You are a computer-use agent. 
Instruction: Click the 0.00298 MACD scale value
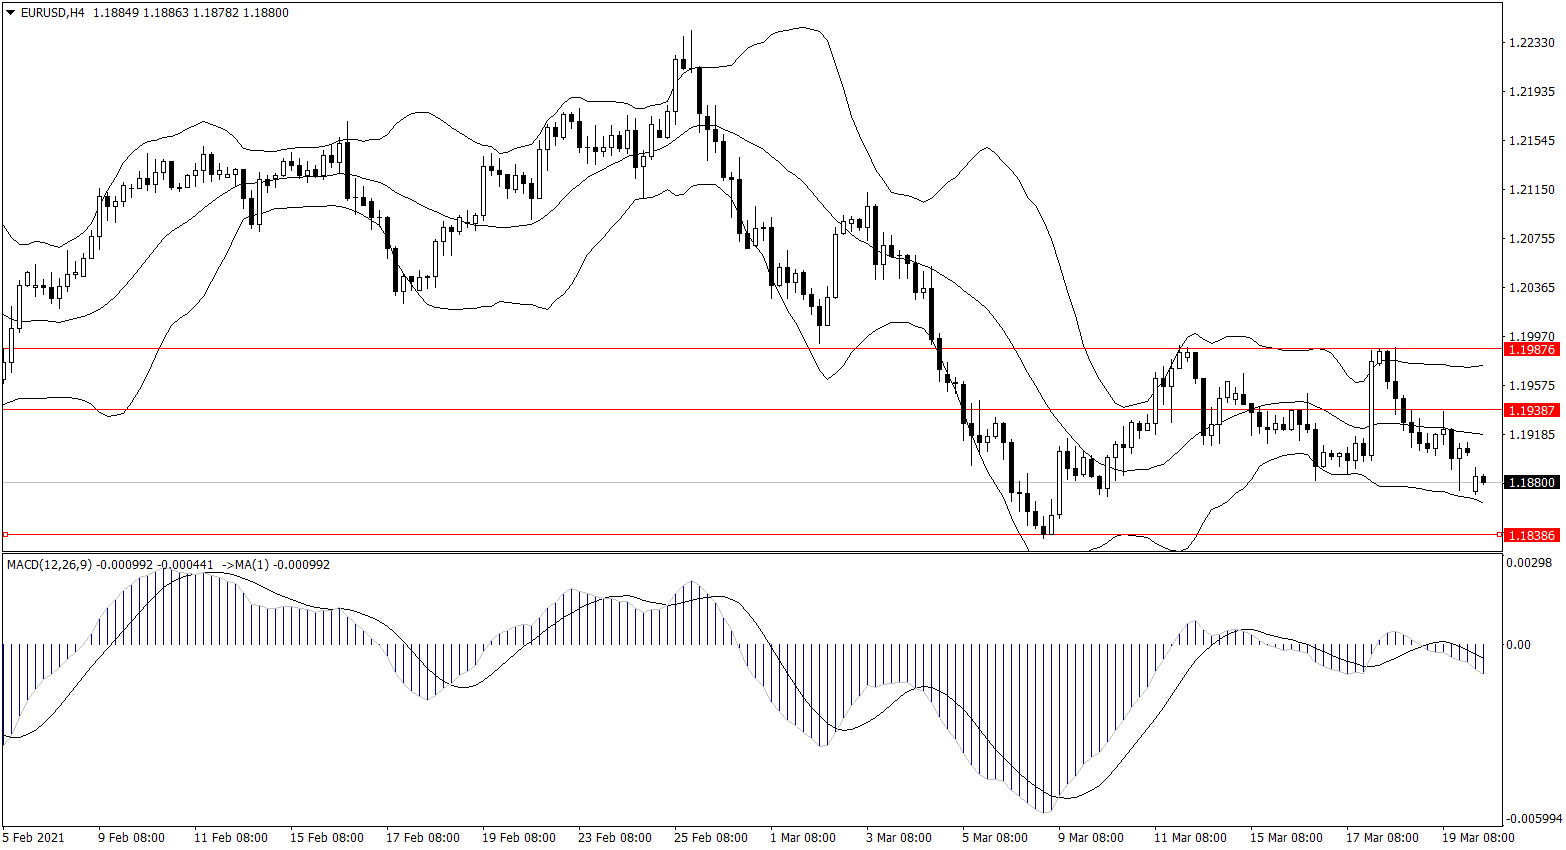tap(1529, 563)
